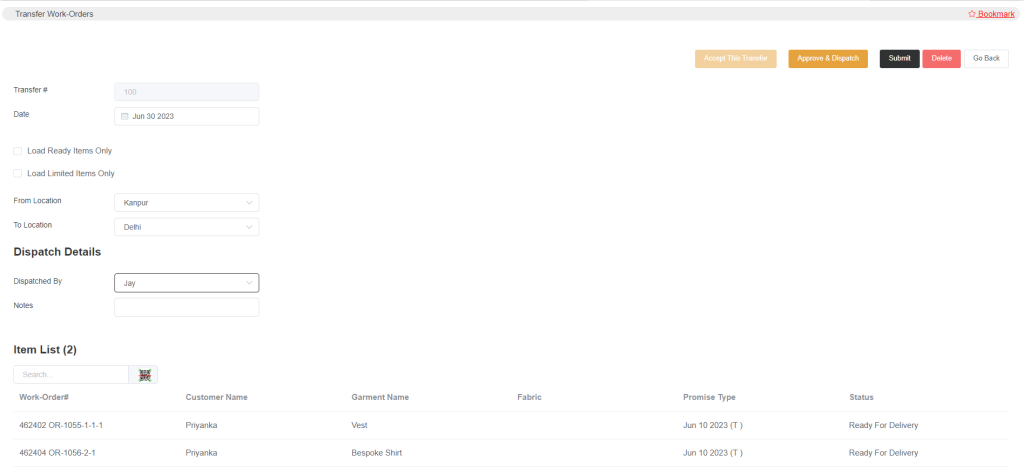Open the Dispatched By dropdown showing Jay
1024x468 pixels.
tap(187, 283)
